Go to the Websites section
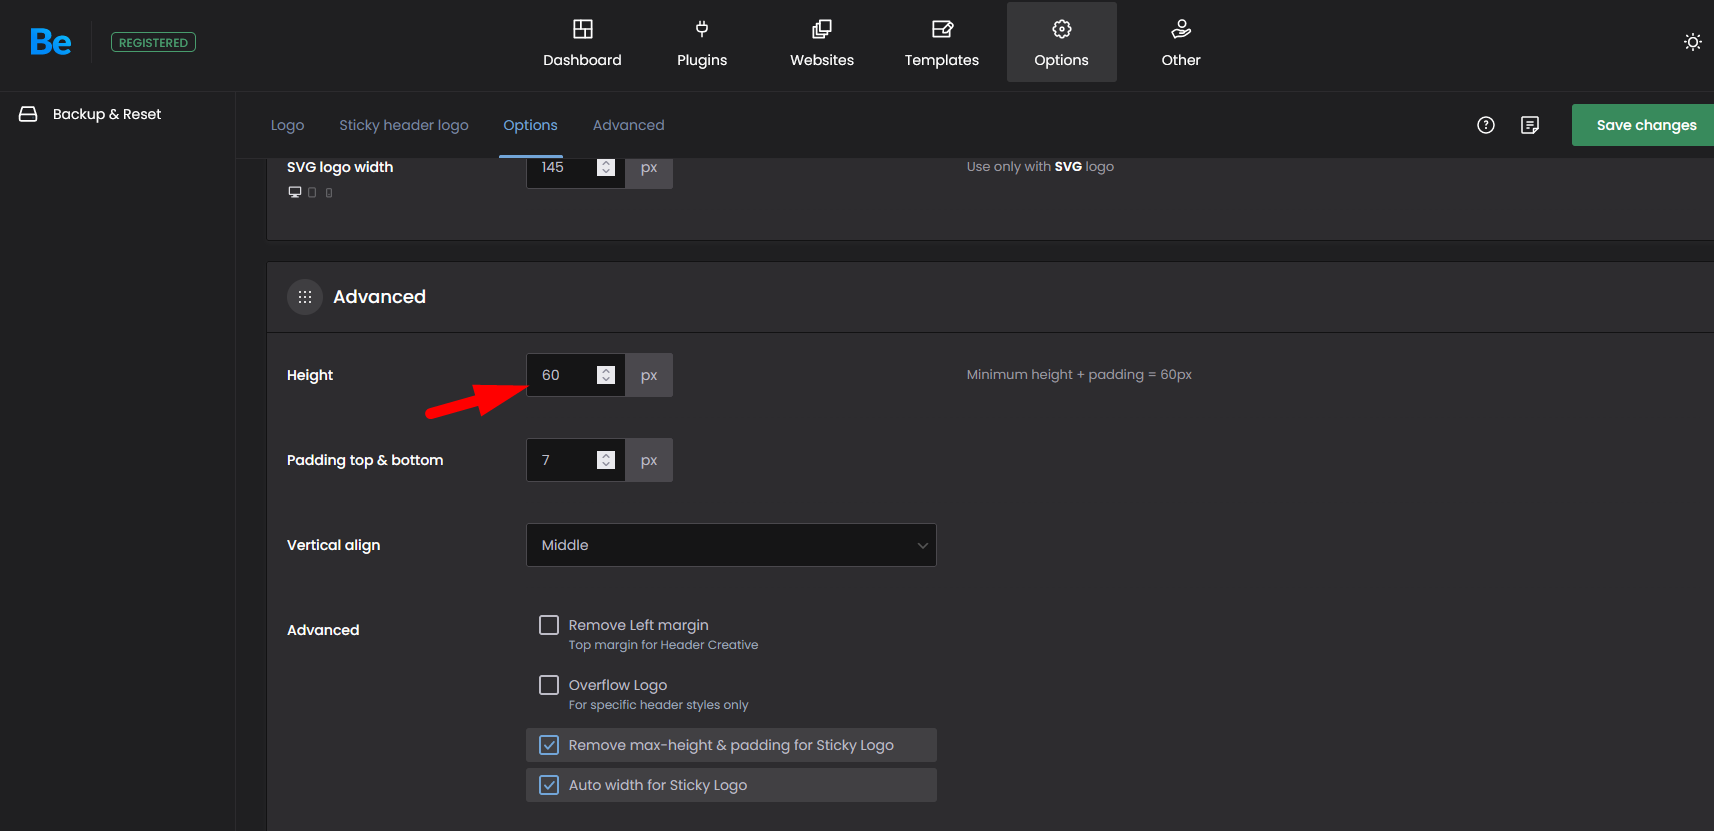The image size is (1714, 831). 822,43
